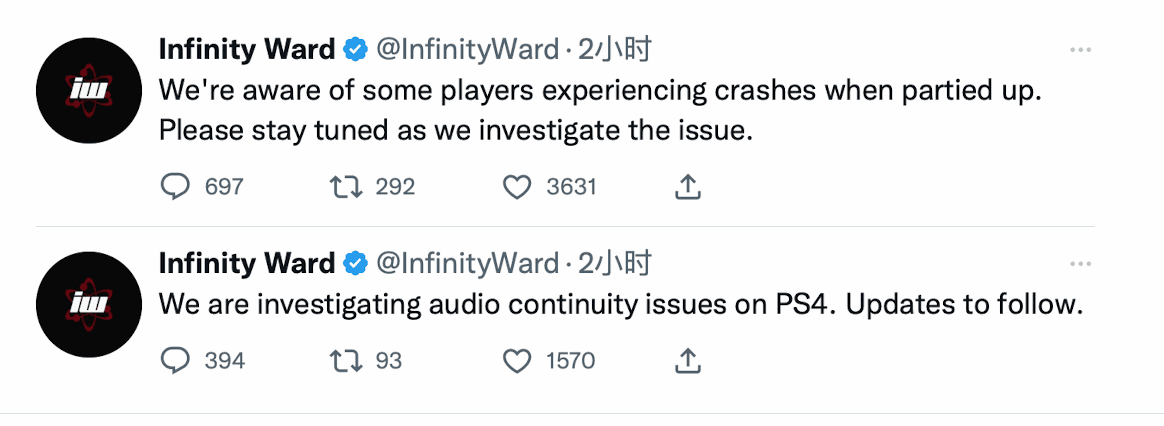Open the more options menu on the PS4 tweet
The image size is (1164, 426).
pos(1080,263)
